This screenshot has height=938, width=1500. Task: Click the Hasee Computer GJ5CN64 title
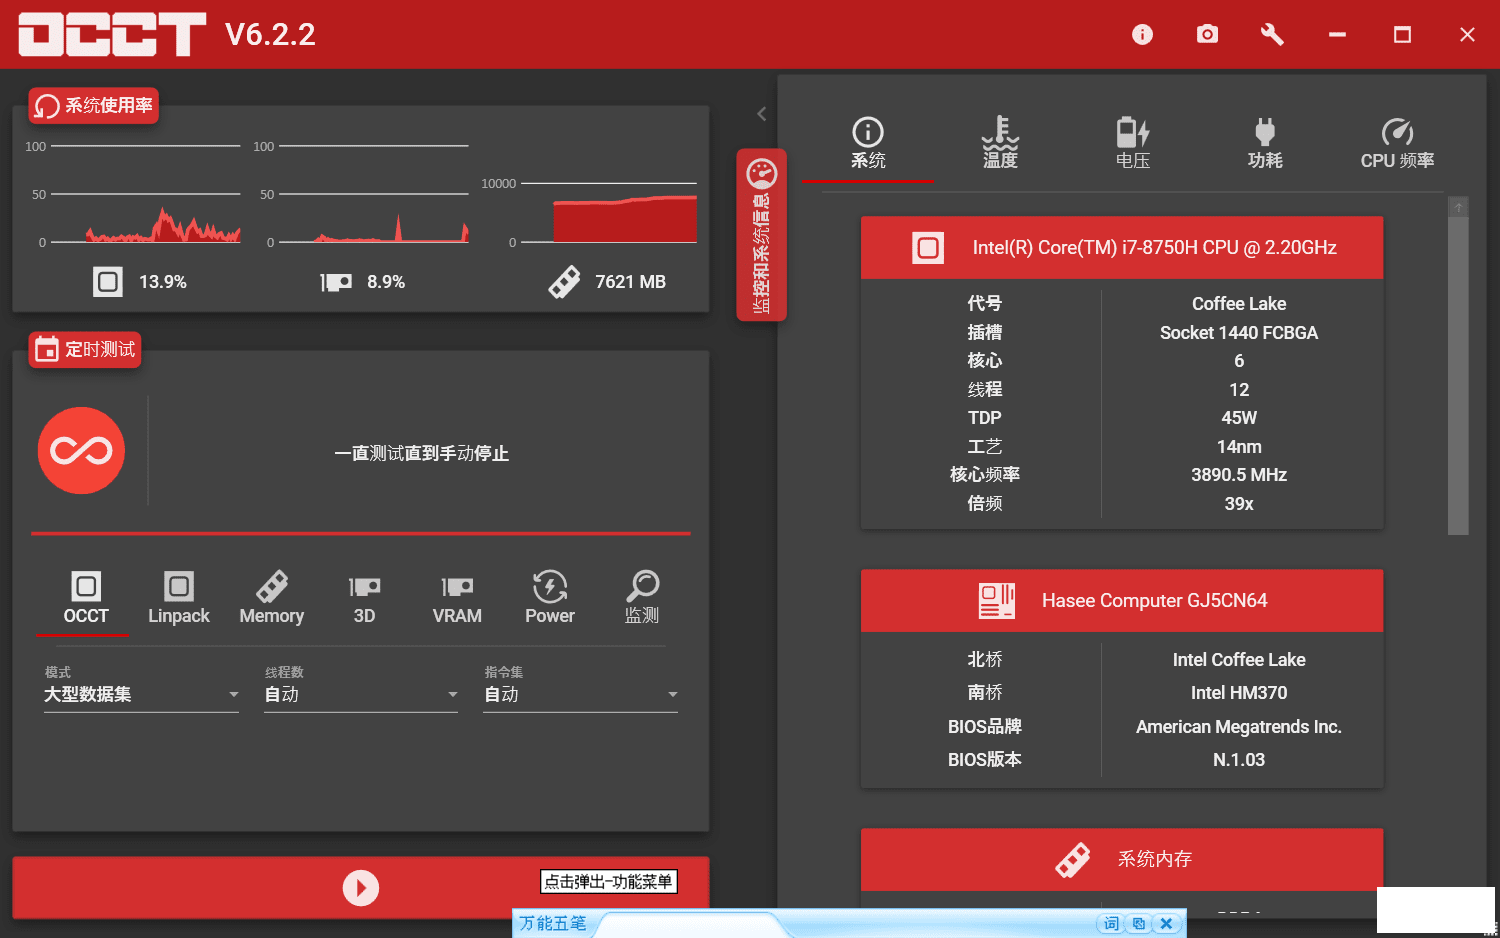tap(1154, 600)
